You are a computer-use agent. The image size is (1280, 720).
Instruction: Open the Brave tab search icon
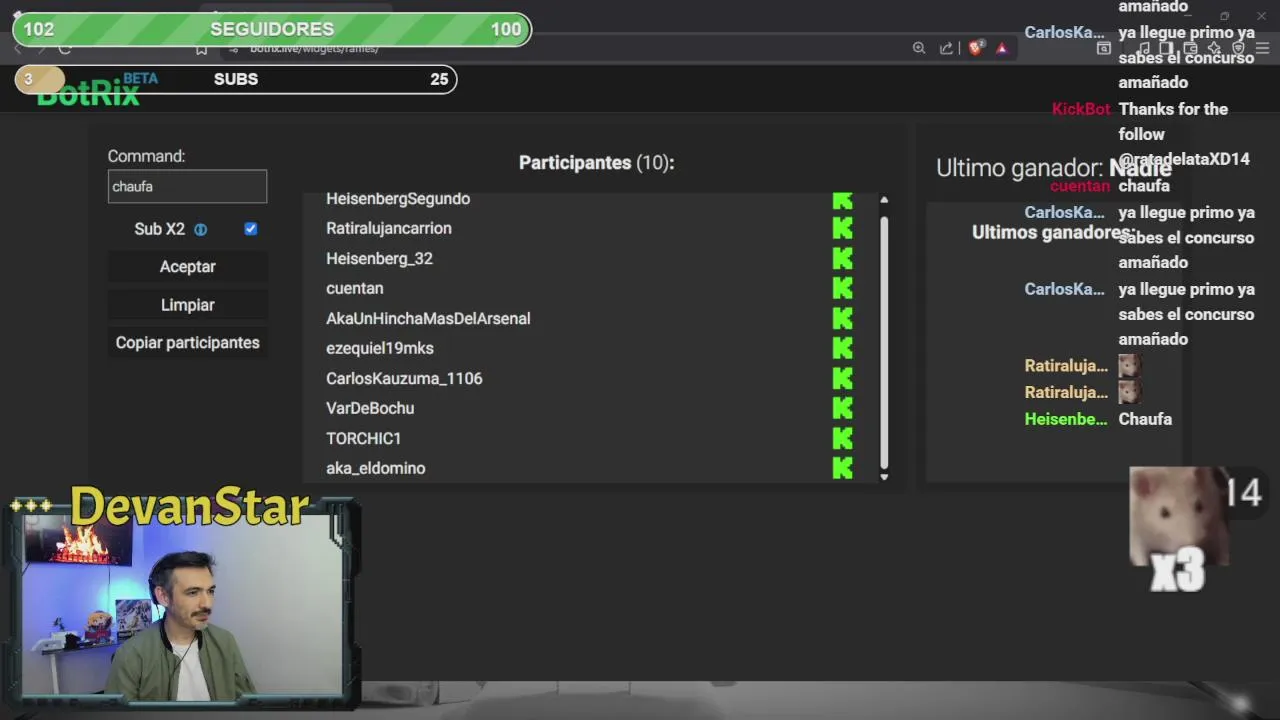1104,48
